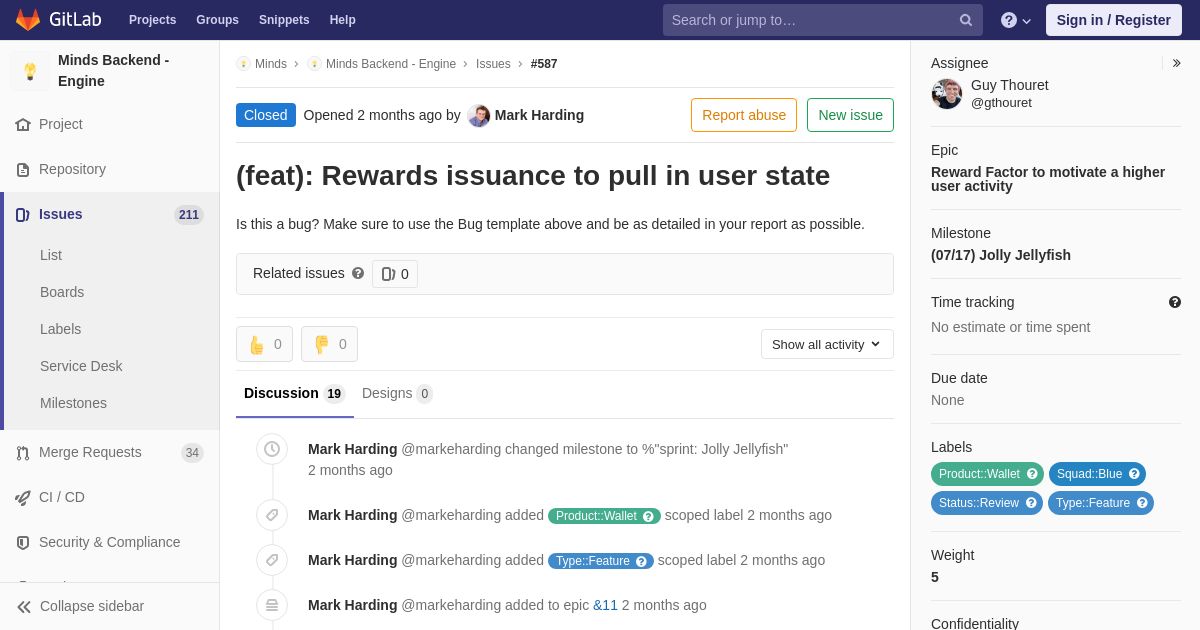Screen dimensions: 1200x630
Task: Click the #587 breadcrumb item
Action: [x=544, y=64]
